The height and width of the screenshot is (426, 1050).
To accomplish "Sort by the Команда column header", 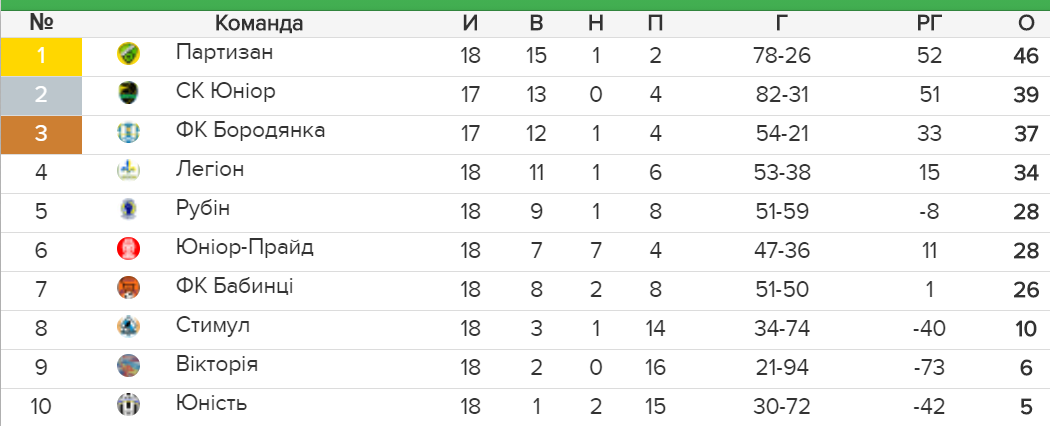I will click(259, 23).
